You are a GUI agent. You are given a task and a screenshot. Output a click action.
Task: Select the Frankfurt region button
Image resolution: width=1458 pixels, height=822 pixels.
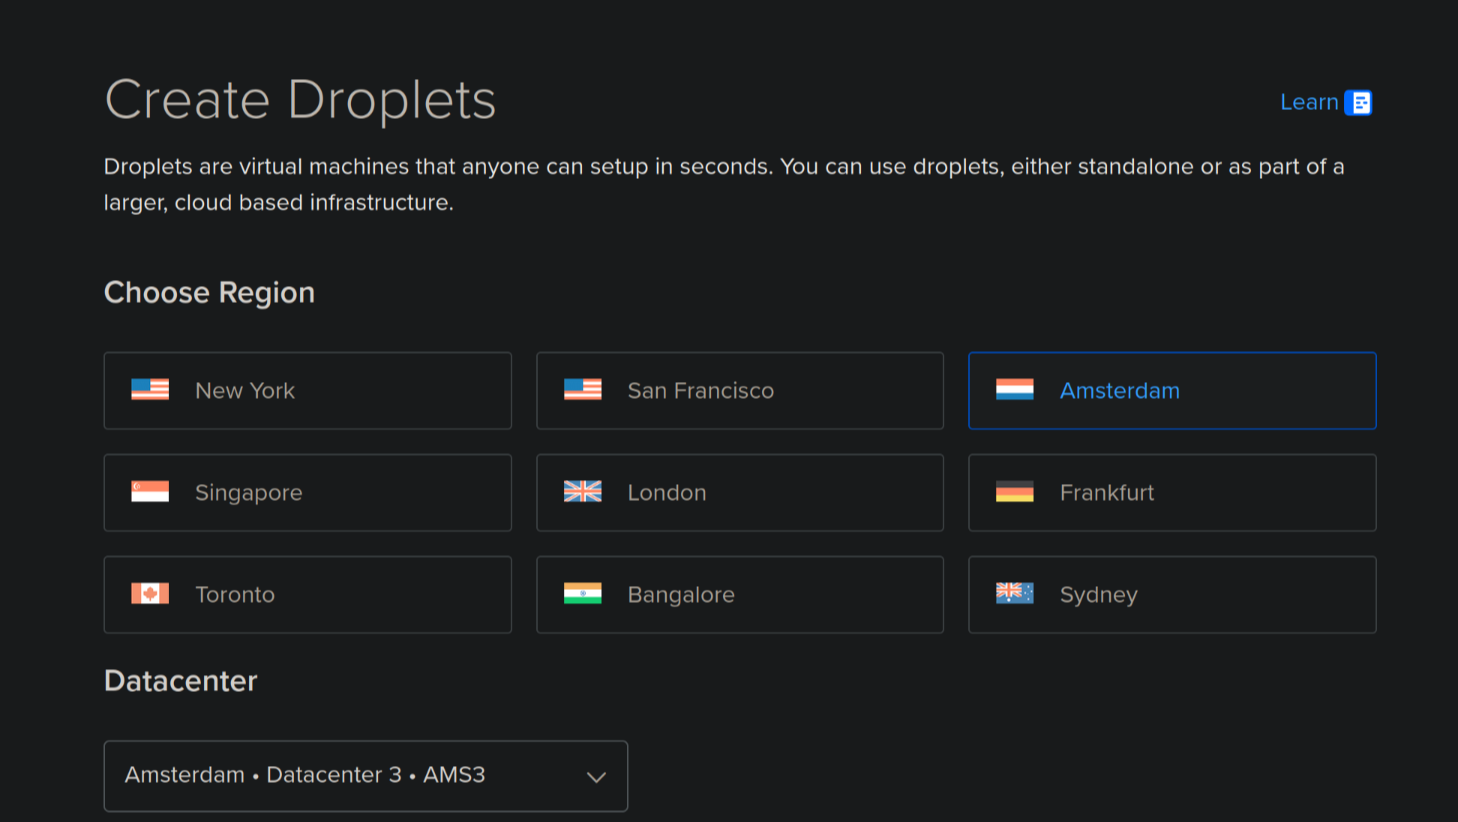[1172, 493]
